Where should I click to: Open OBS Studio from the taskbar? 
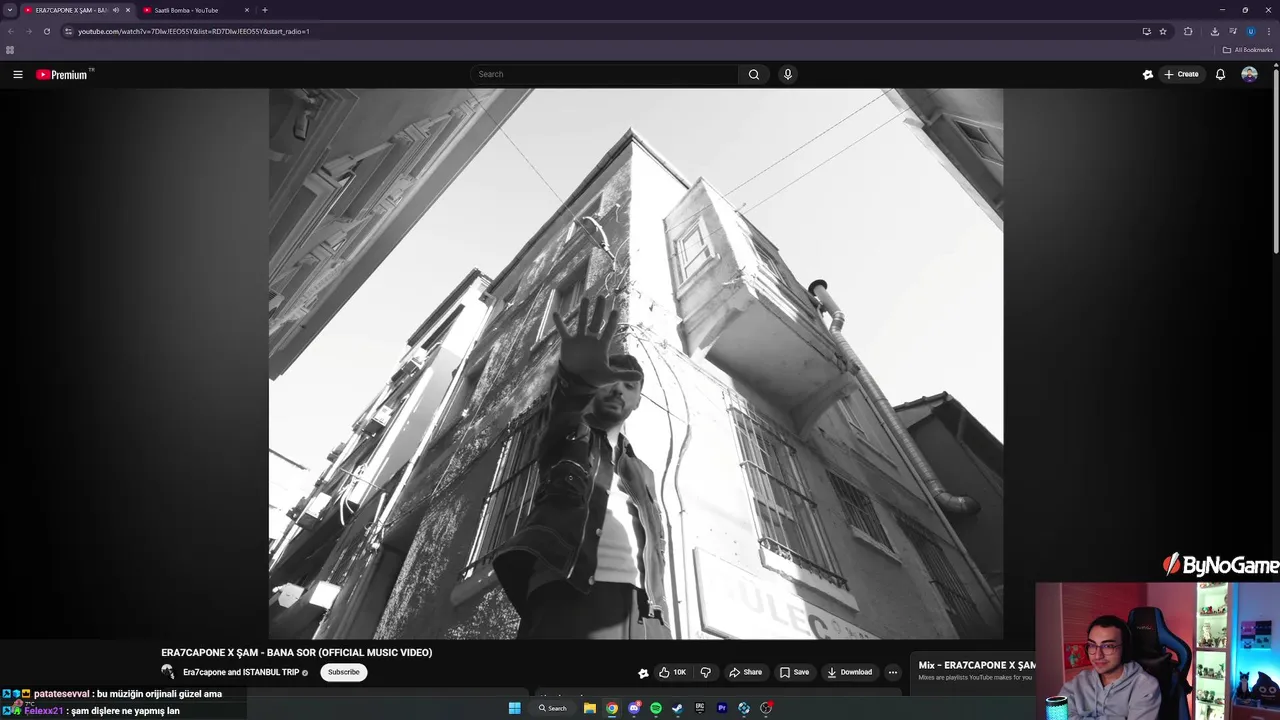tap(766, 708)
